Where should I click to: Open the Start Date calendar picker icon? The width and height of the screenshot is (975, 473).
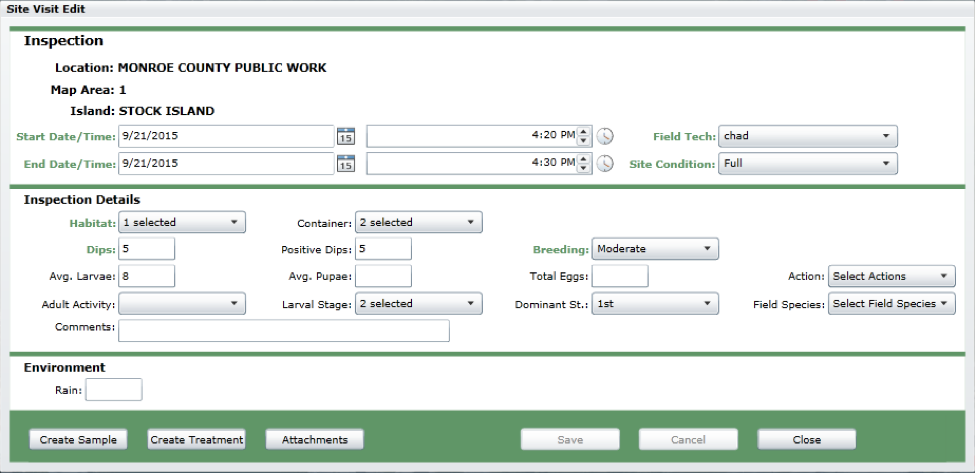pyautogui.click(x=346, y=136)
